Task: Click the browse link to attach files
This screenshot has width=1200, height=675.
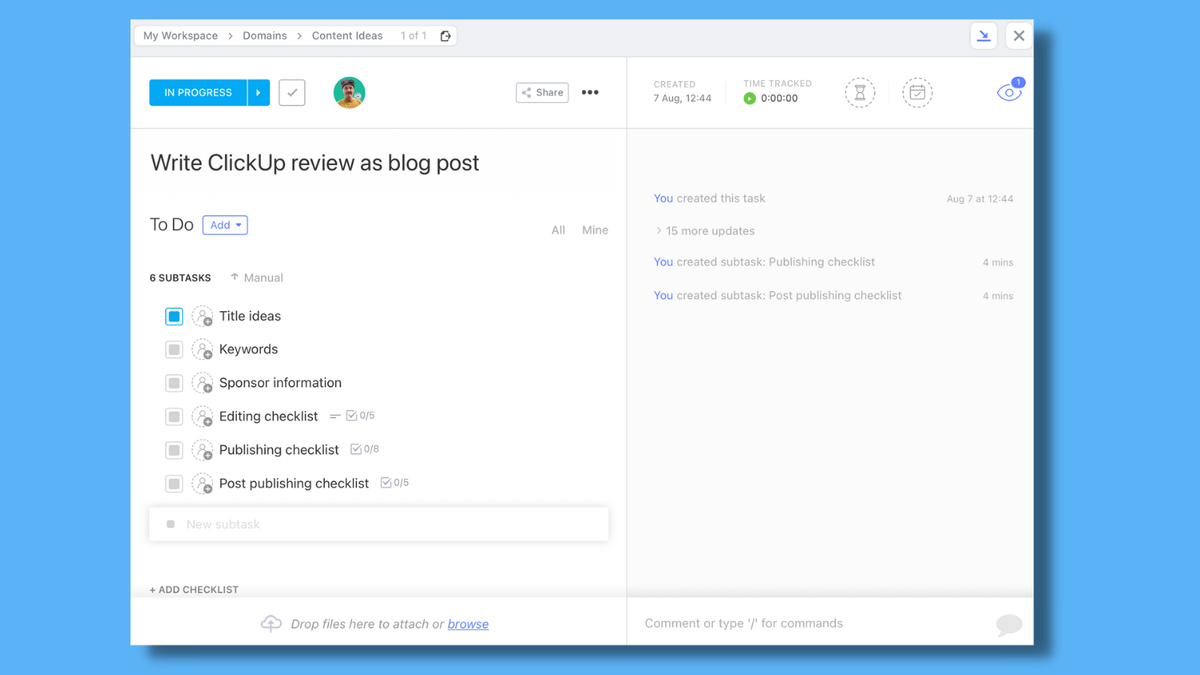Action: point(468,624)
